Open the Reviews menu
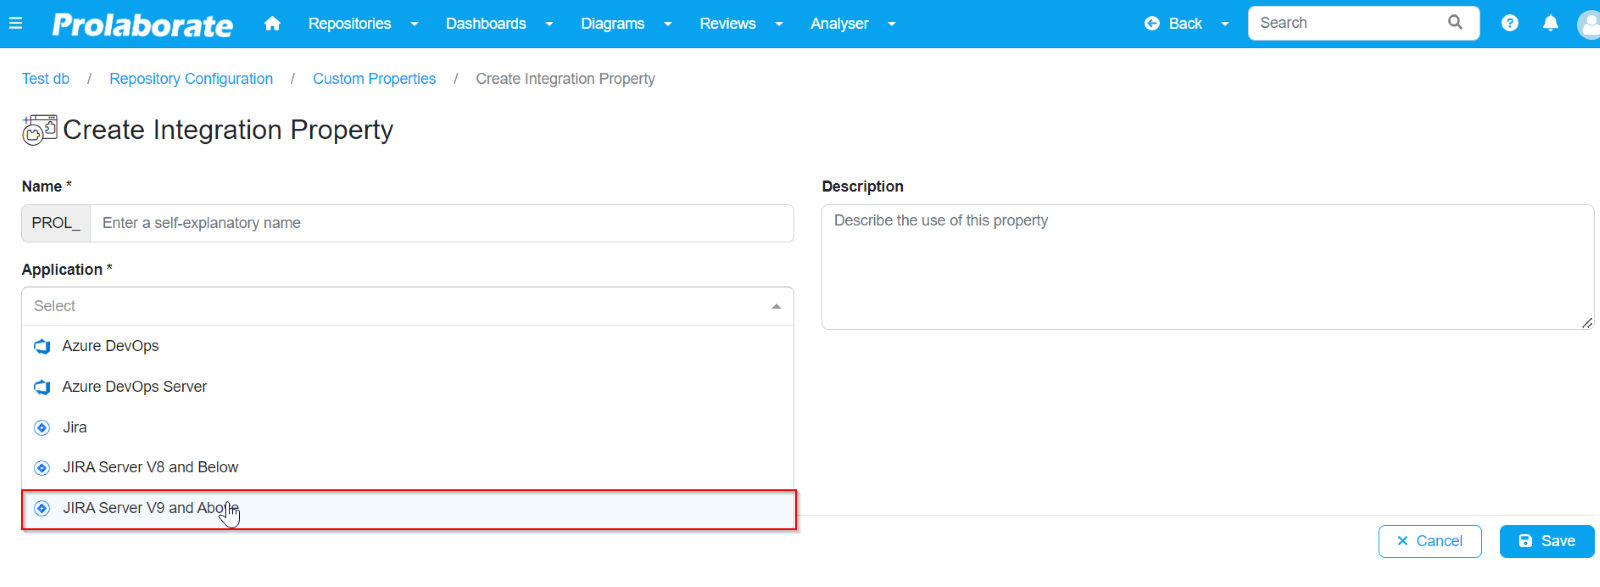Viewport: 1600px width, 587px height. tap(727, 23)
